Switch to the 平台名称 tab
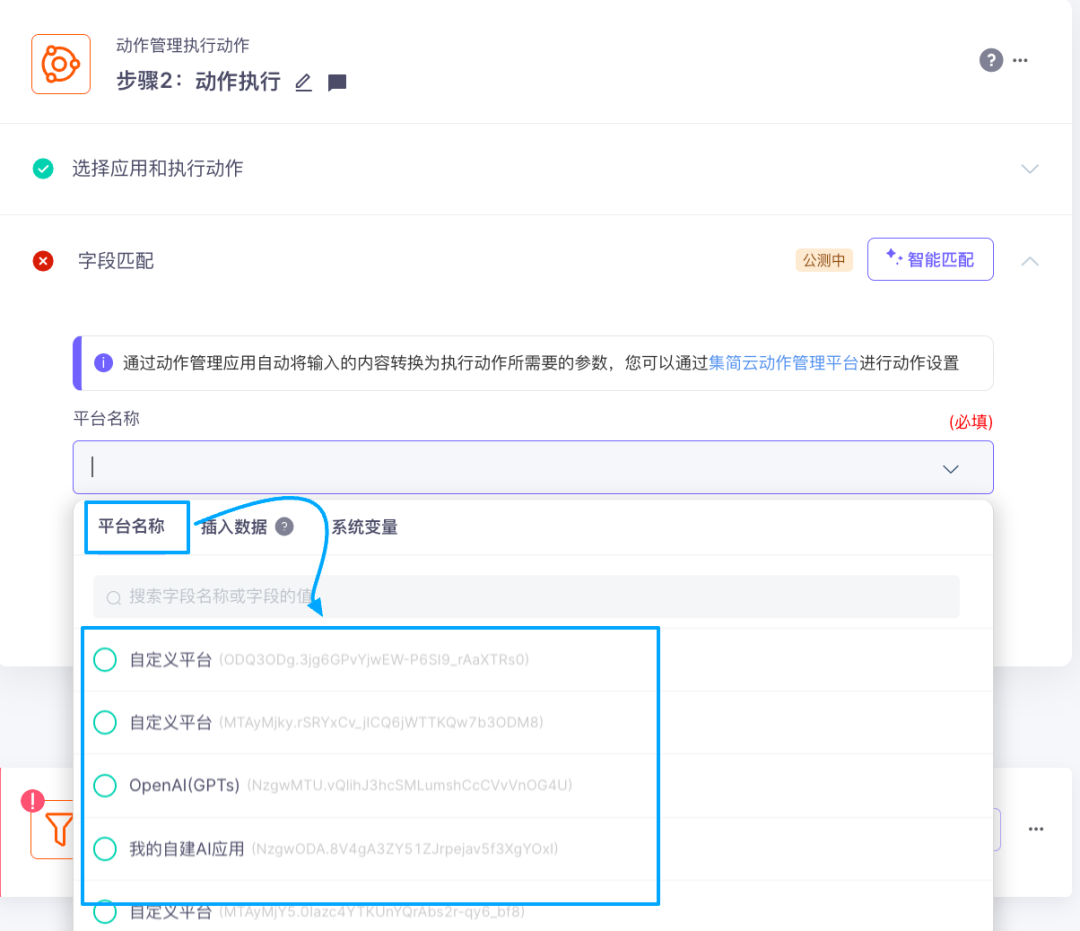The image size is (1080, 931). (x=132, y=527)
